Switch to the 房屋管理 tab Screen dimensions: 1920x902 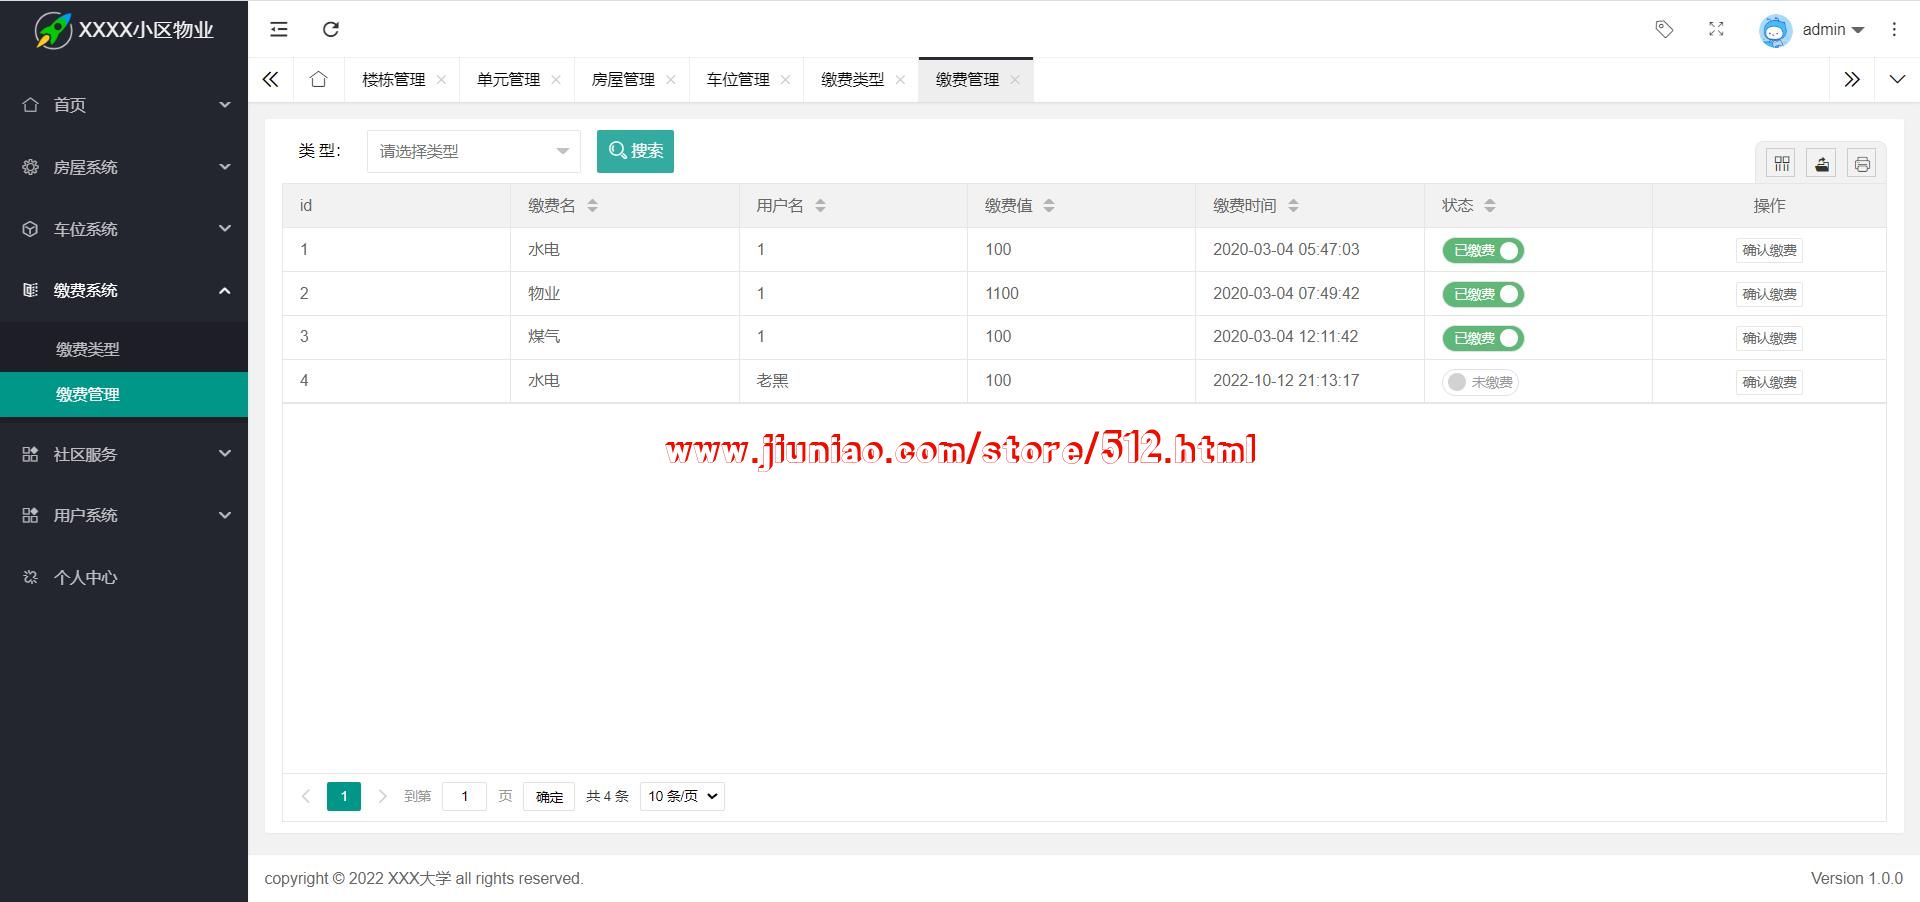pyautogui.click(x=624, y=79)
